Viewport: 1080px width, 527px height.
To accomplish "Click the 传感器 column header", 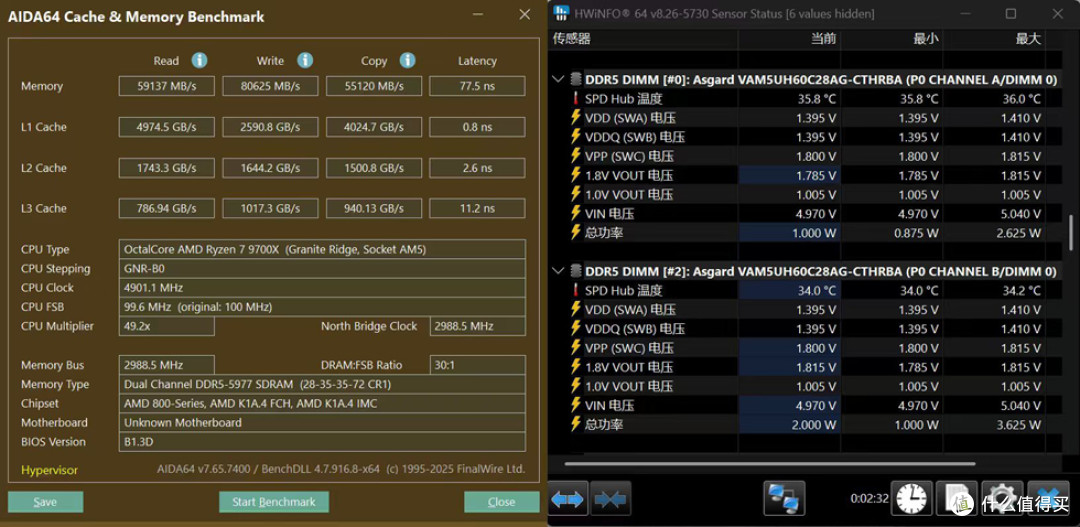I will [572, 39].
